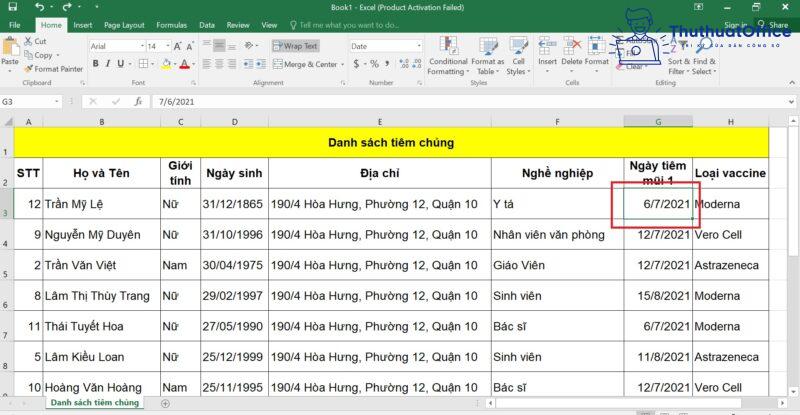The height and width of the screenshot is (415, 800).
Task: Select all cells with corner button
Action: point(7,121)
